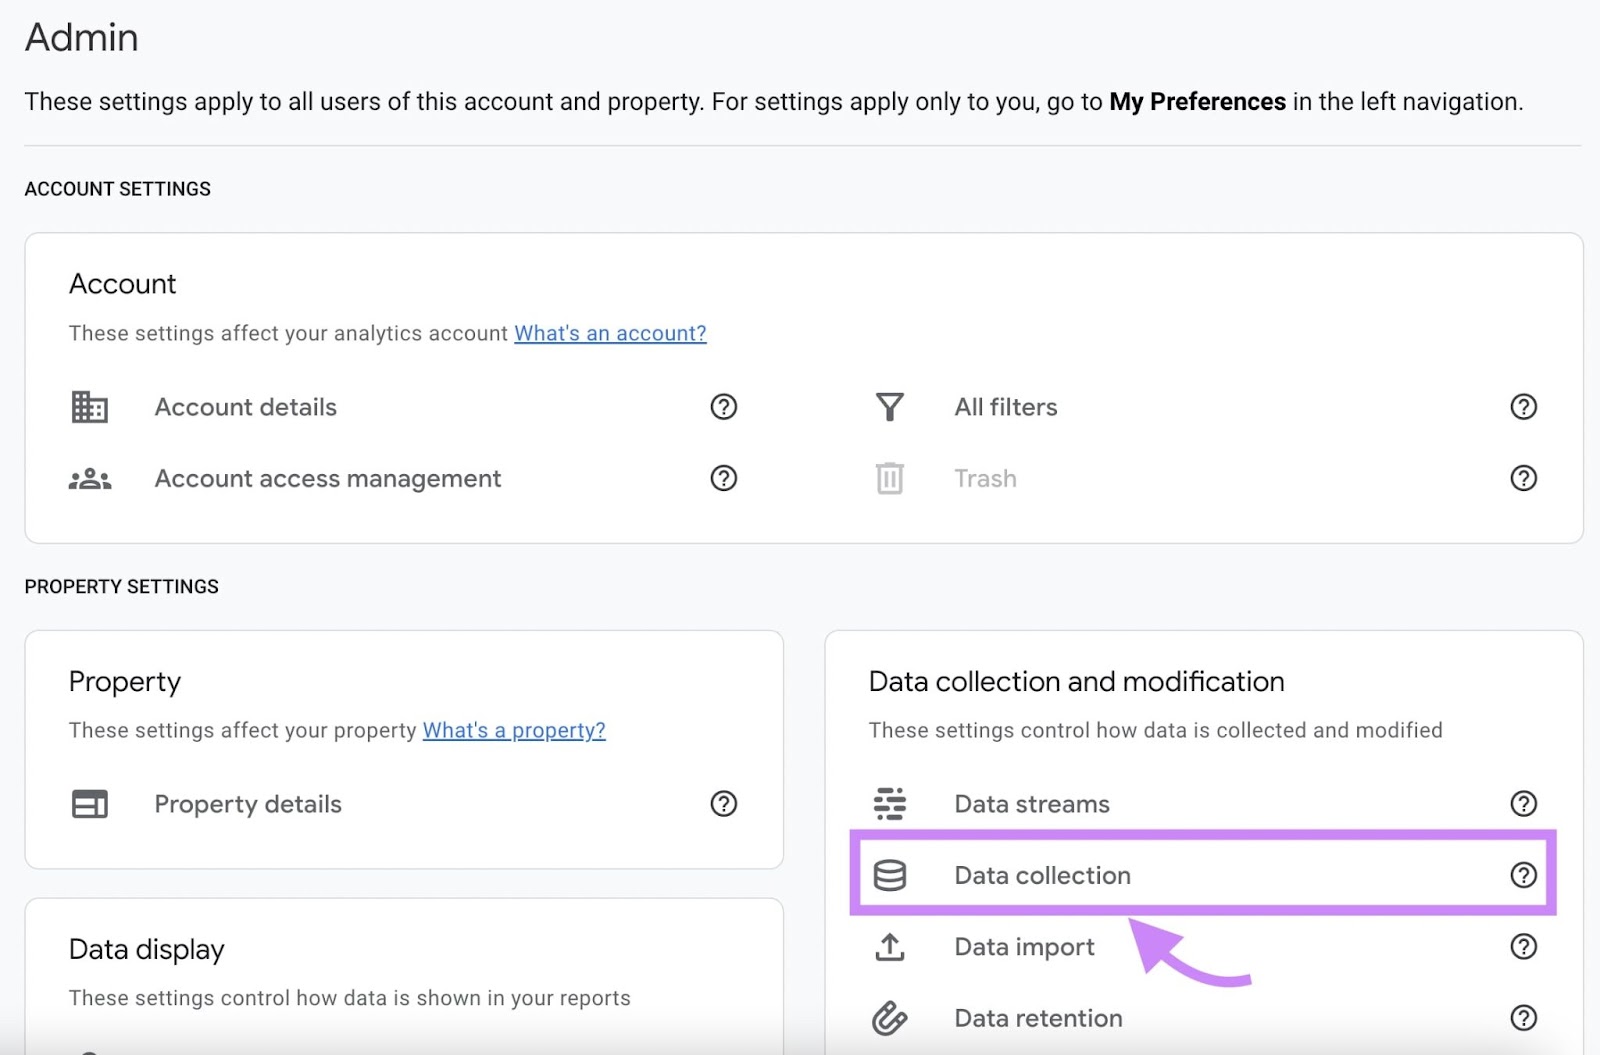1600x1055 pixels.
Task: Click the Account details building icon
Action: pyautogui.click(x=89, y=407)
